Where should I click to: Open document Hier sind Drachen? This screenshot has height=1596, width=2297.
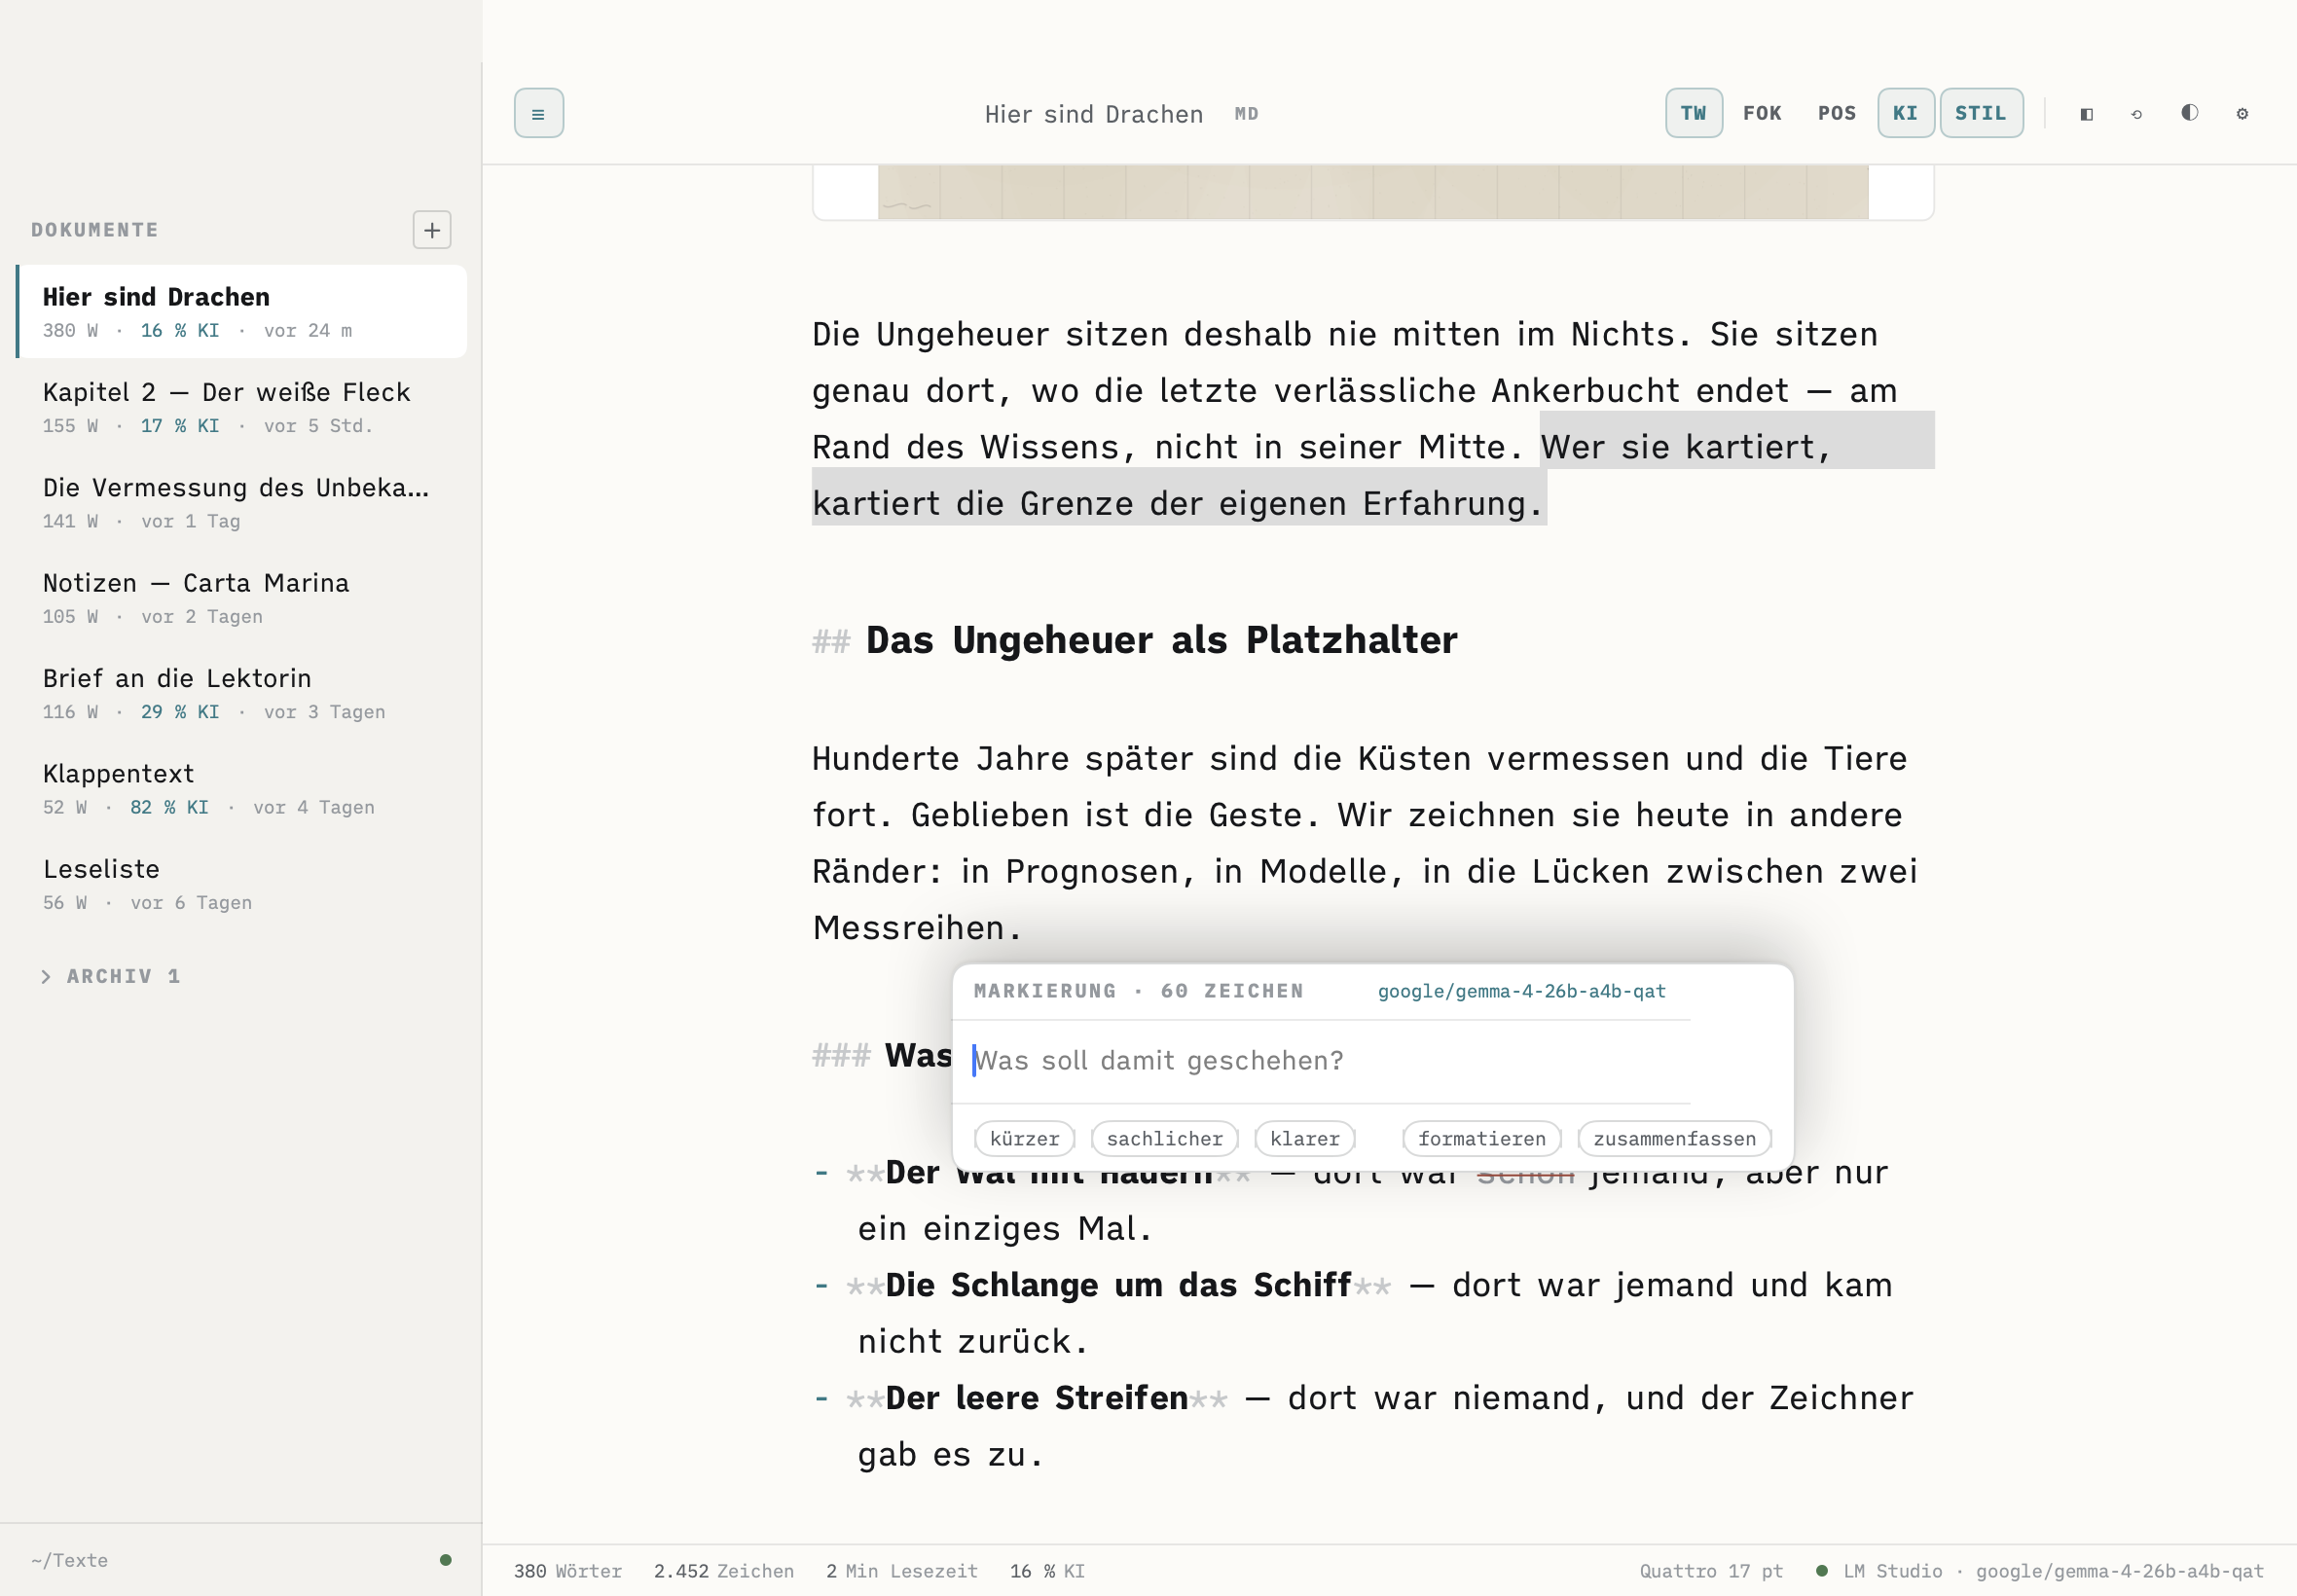pyautogui.click(x=242, y=311)
